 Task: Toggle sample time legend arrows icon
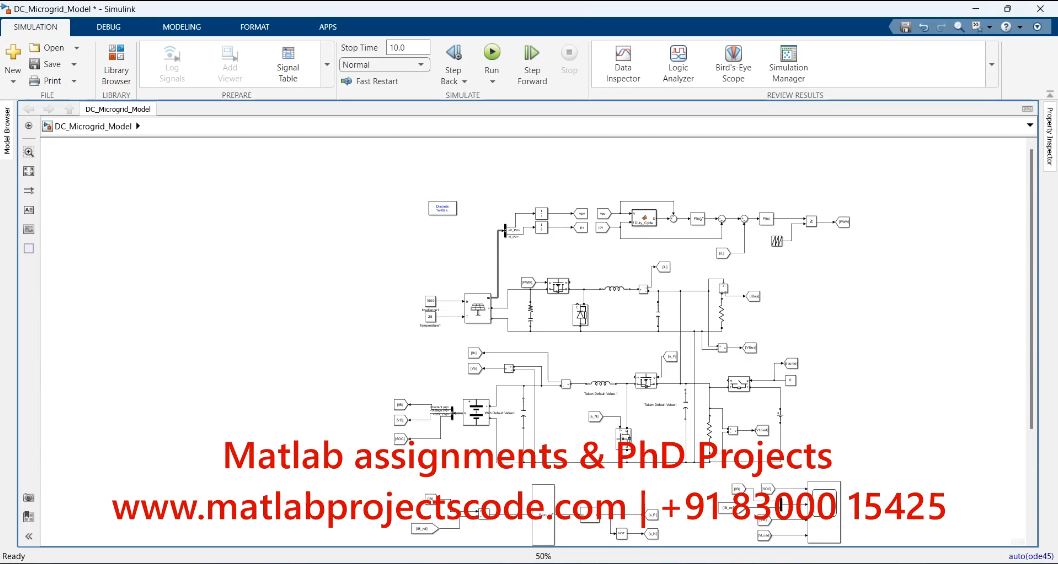pos(28,191)
